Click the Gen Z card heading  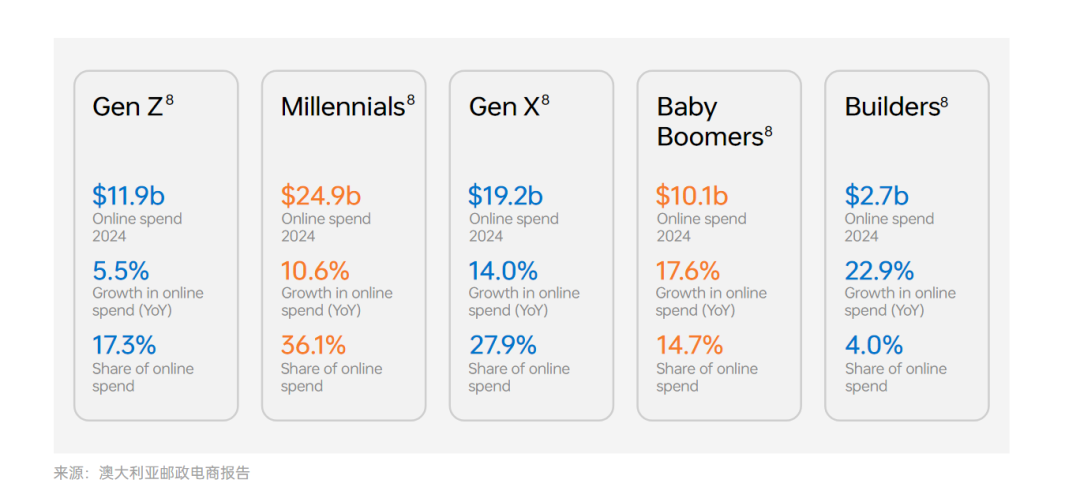click(x=127, y=107)
